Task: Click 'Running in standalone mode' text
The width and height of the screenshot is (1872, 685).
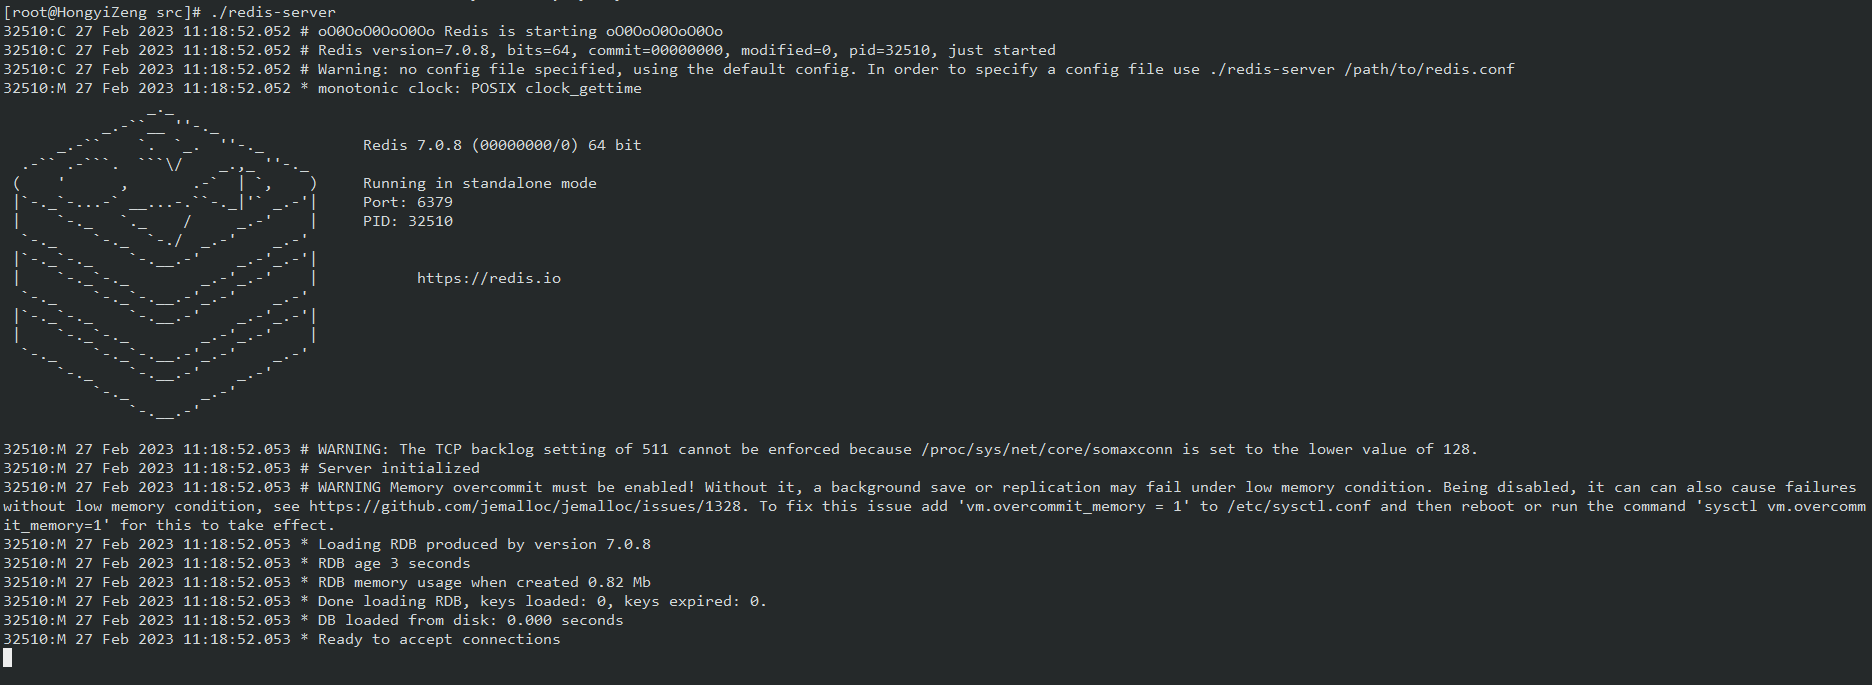Action: [479, 183]
